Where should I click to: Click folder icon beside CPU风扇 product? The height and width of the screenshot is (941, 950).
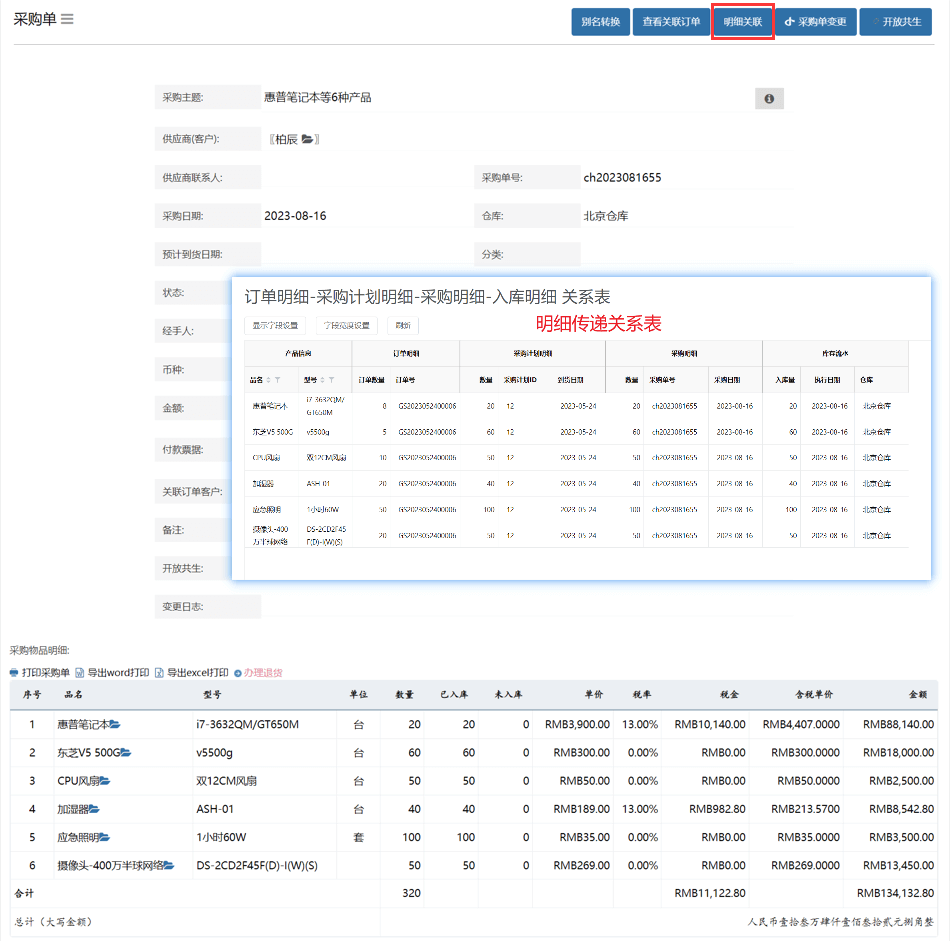pyautogui.click(x=105, y=780)
